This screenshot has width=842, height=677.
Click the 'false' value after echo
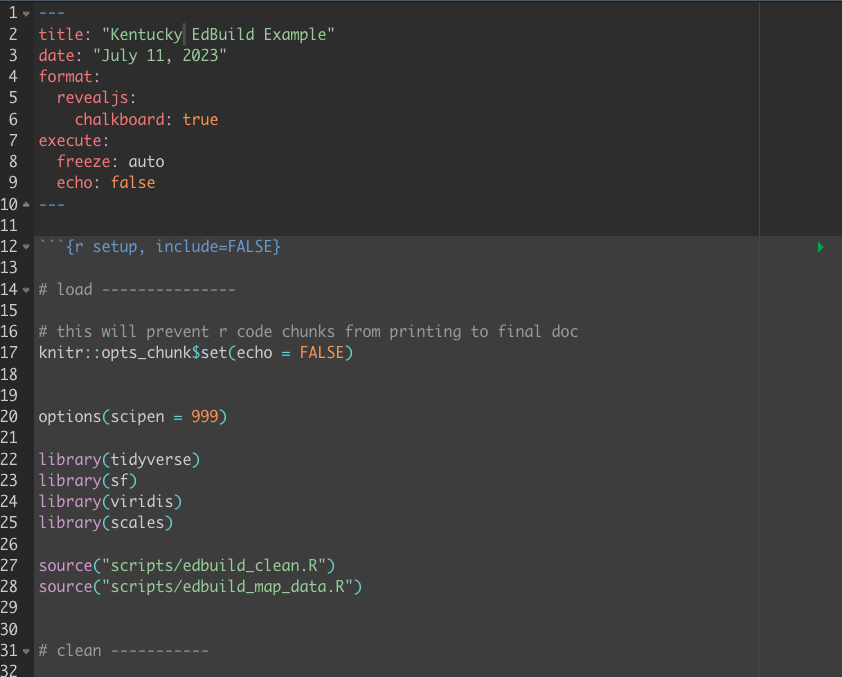[133, 183]
